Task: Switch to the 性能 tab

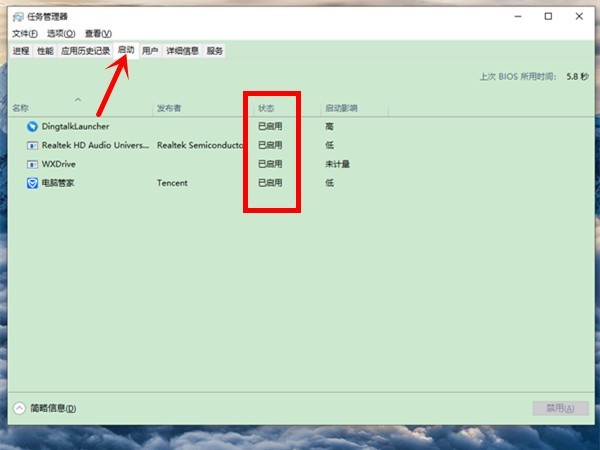Action: 45,51
